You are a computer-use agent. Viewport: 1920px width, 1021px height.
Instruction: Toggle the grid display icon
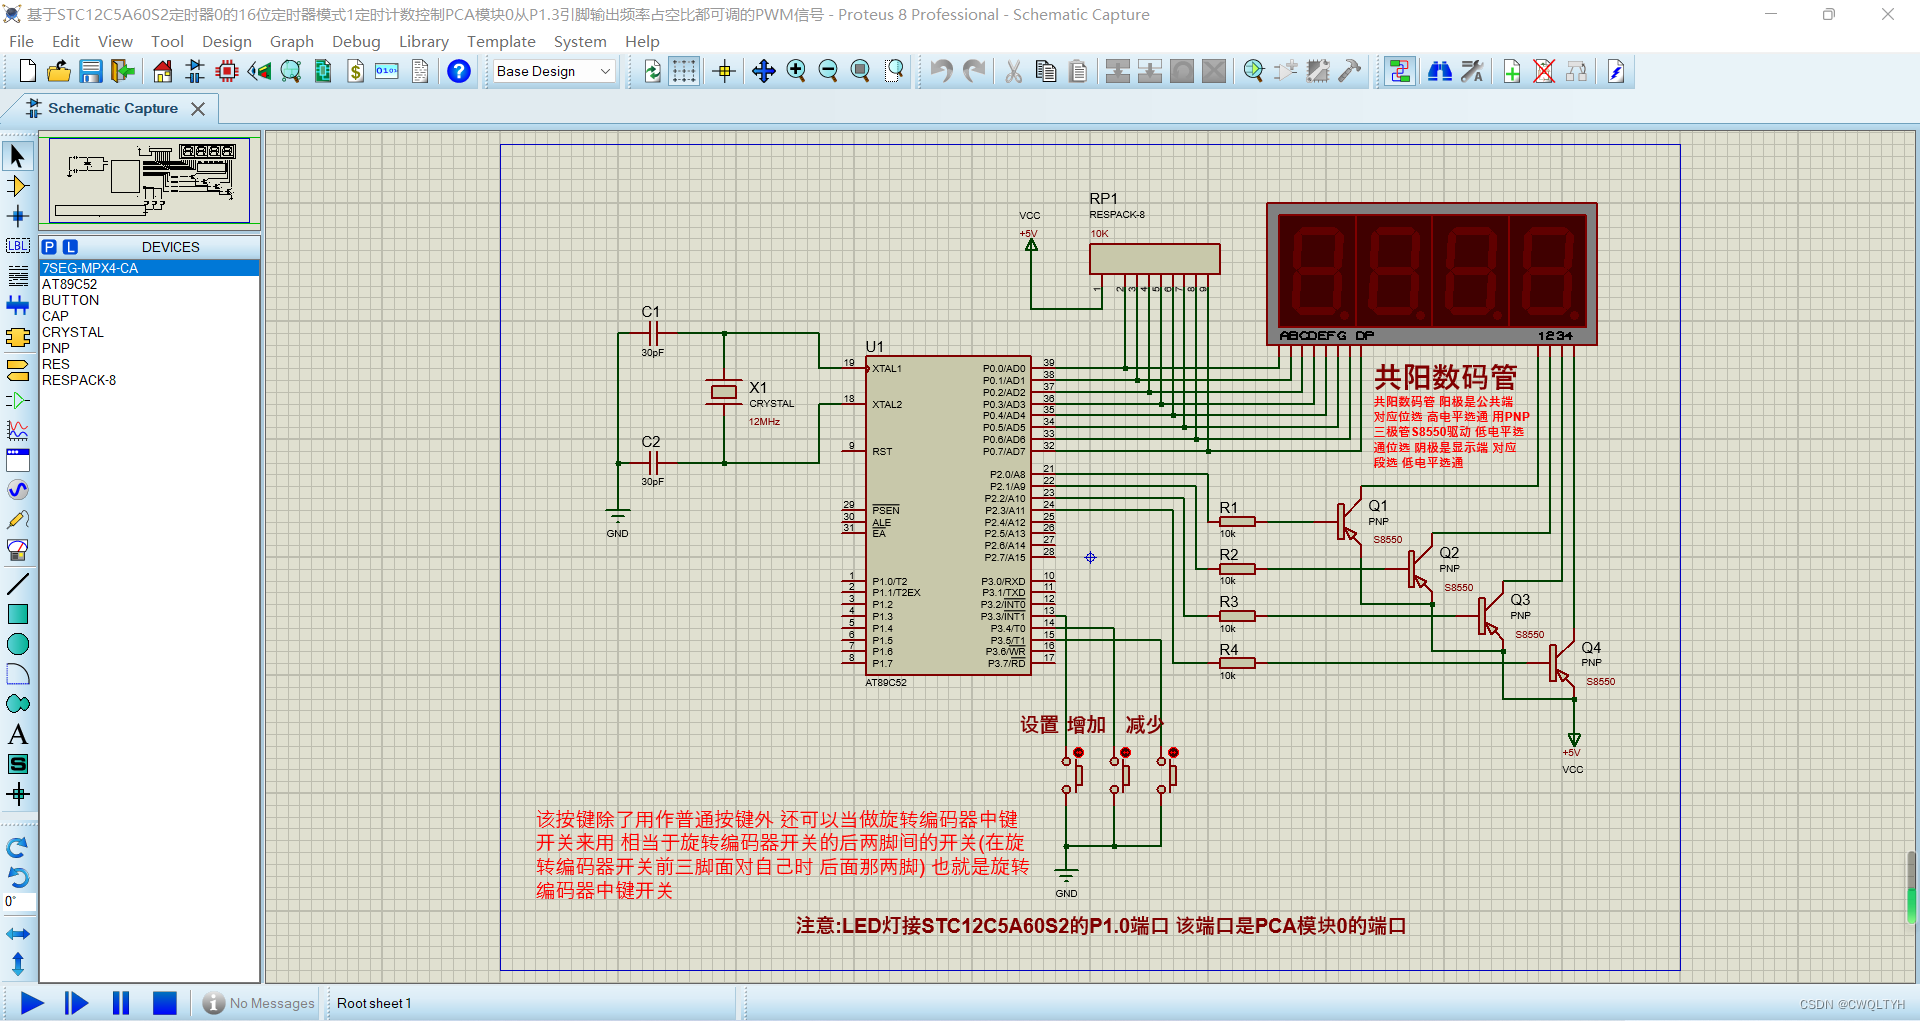click(684, 71)
